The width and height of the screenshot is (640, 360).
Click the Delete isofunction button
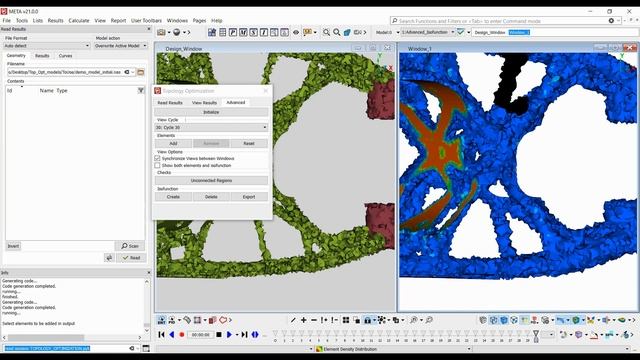[x=211, y=197]
